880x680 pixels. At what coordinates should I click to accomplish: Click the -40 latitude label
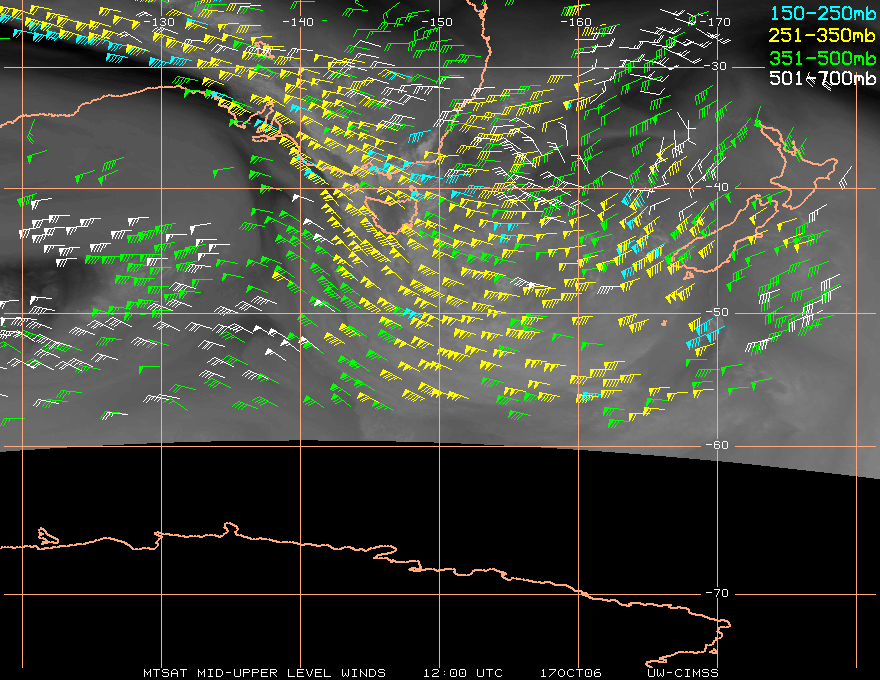[x=717, y=187]
